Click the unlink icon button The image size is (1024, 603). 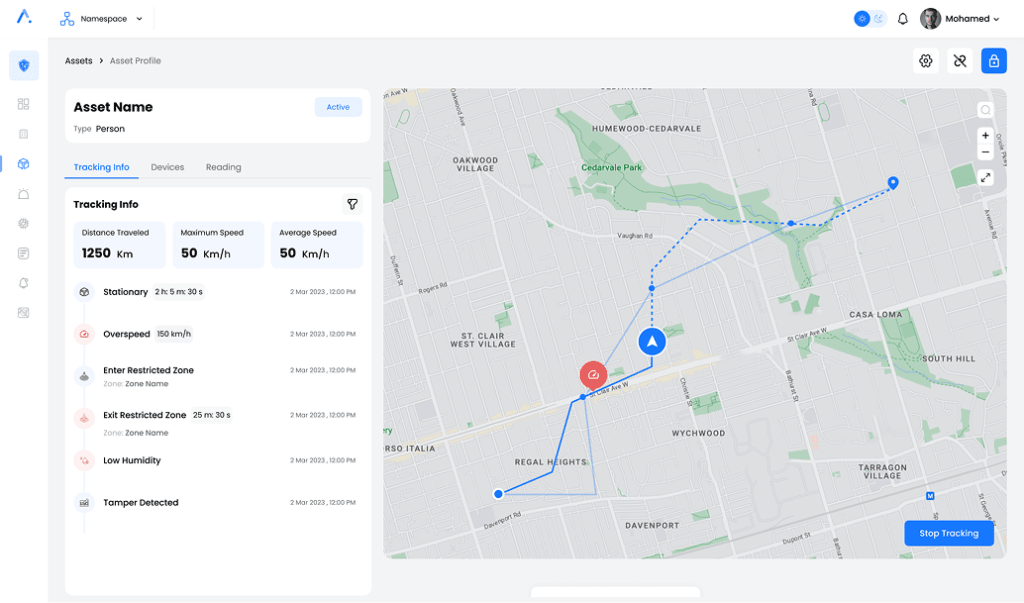[x=960, y=61]
